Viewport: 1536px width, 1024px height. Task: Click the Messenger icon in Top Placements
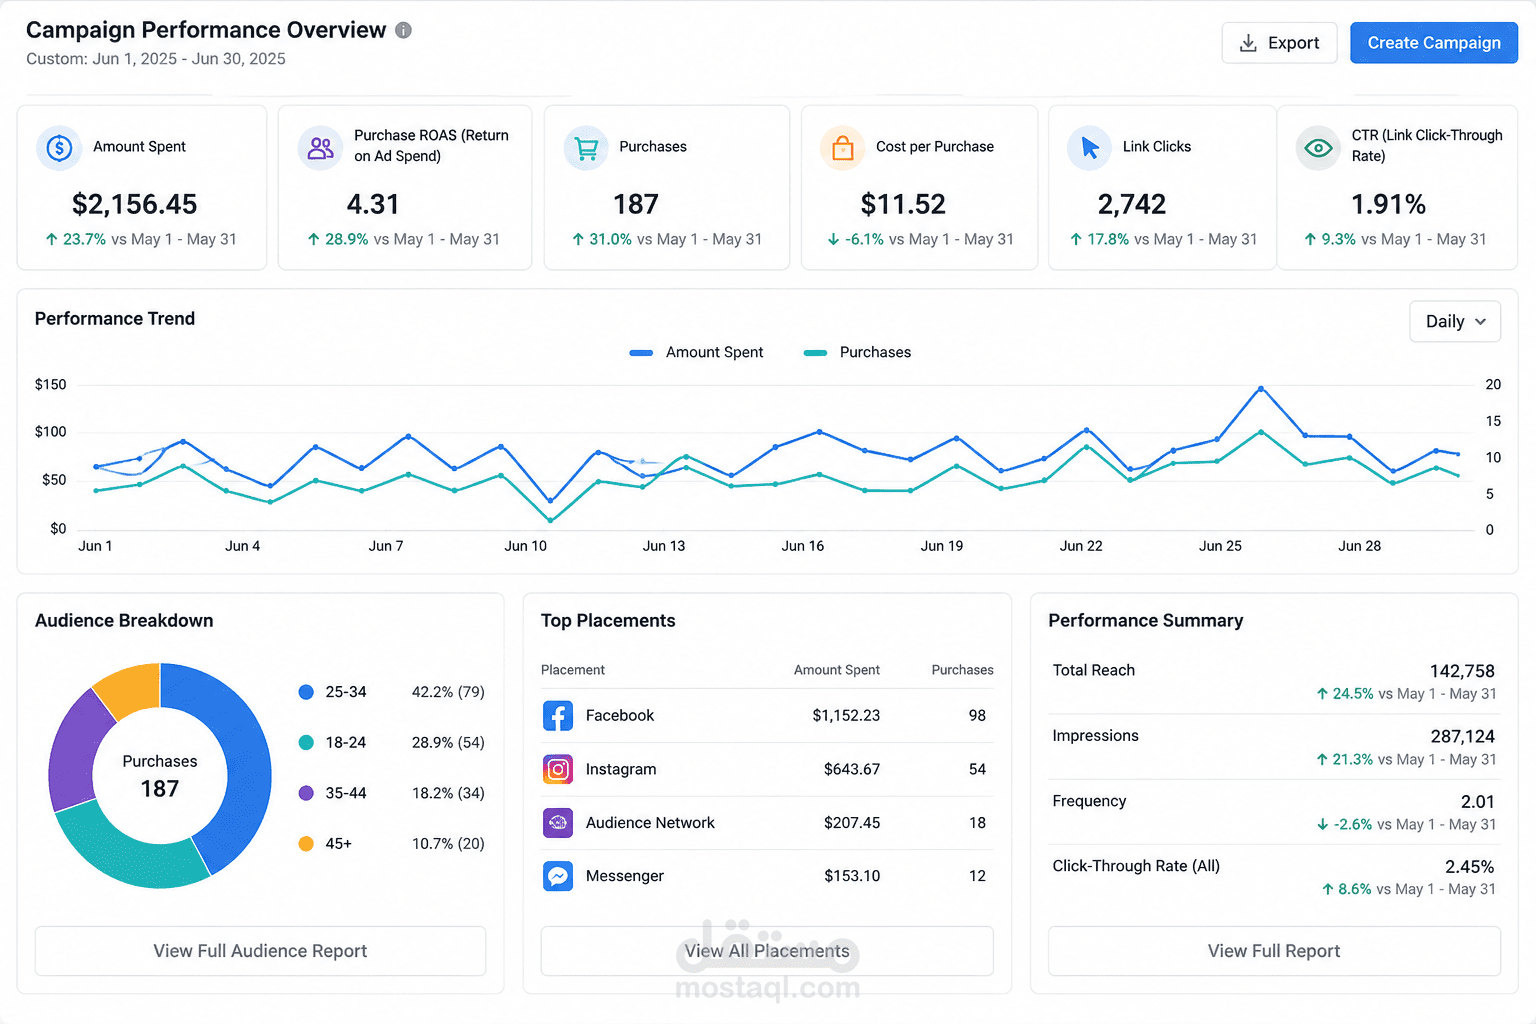[x=558, y=876]
